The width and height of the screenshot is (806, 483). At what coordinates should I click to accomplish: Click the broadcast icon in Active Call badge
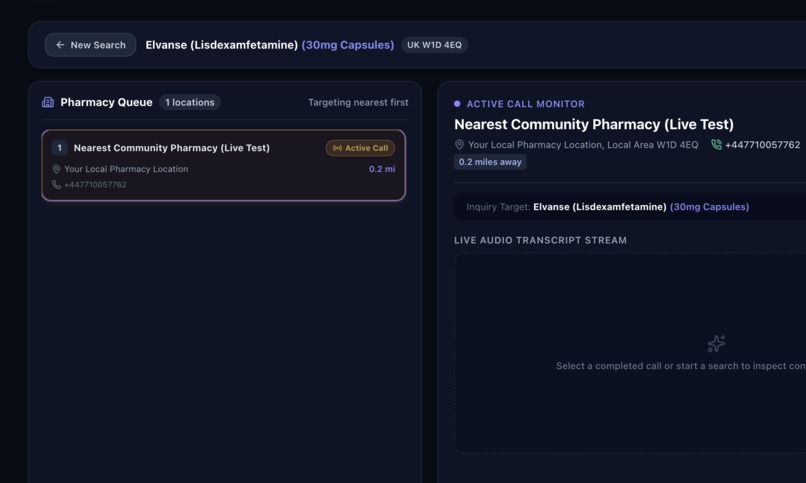pos(337,148)
